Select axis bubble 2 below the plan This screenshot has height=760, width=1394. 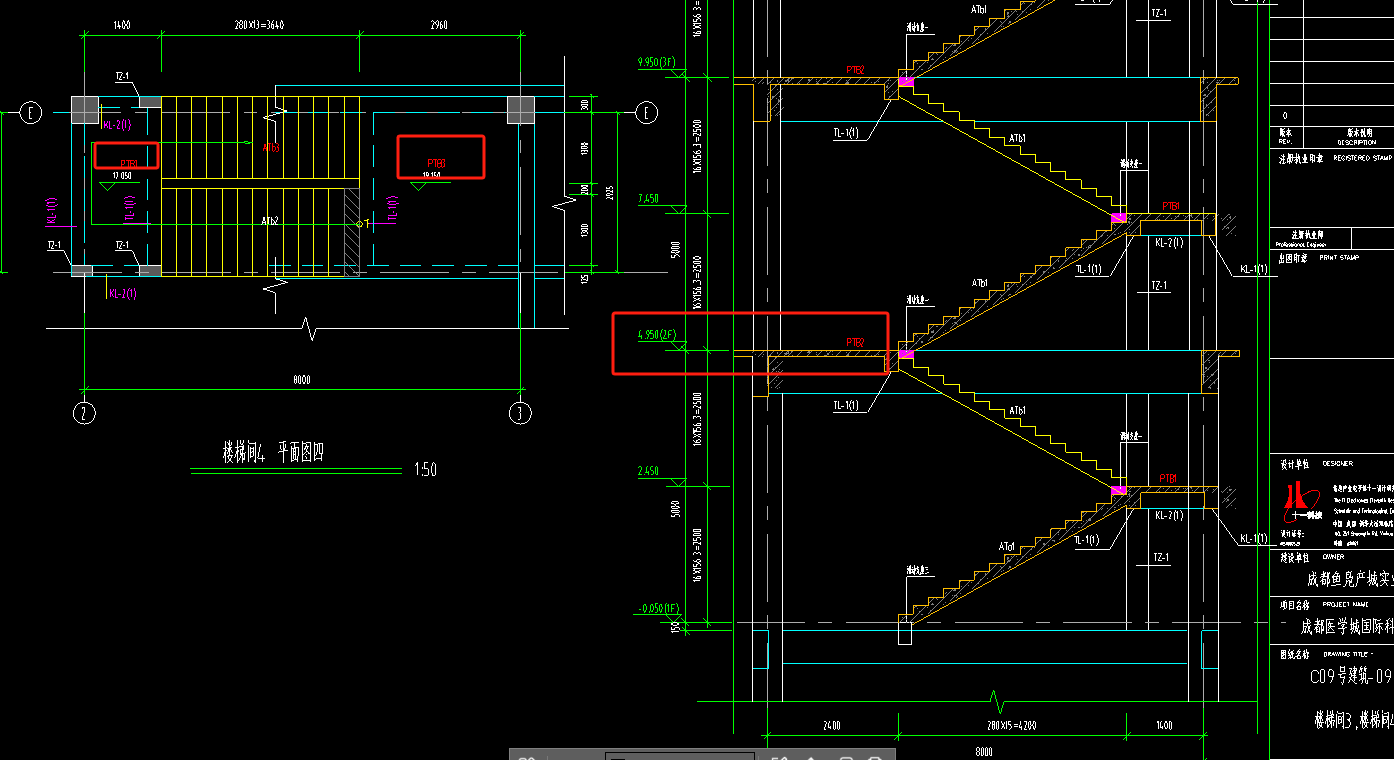click(x=85, y=412)
